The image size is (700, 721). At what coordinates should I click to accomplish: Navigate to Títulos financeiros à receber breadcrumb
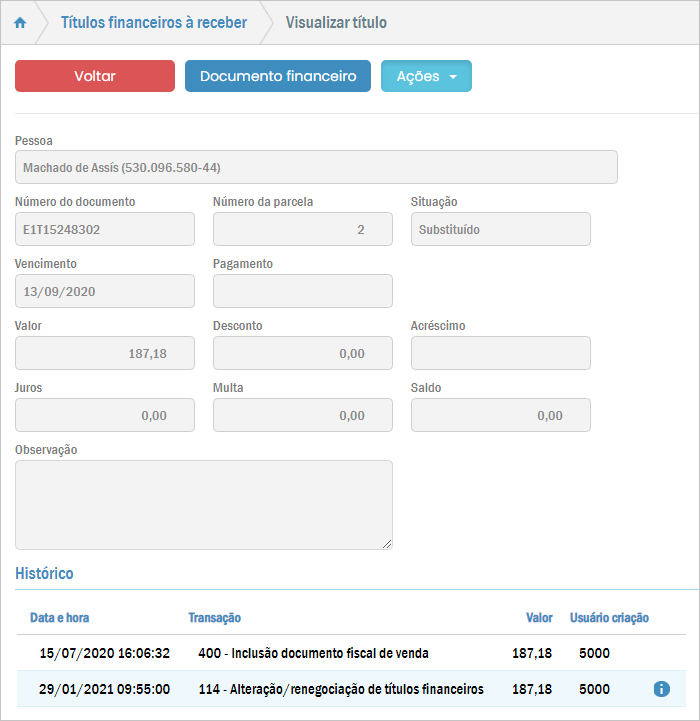pos(154,22)
